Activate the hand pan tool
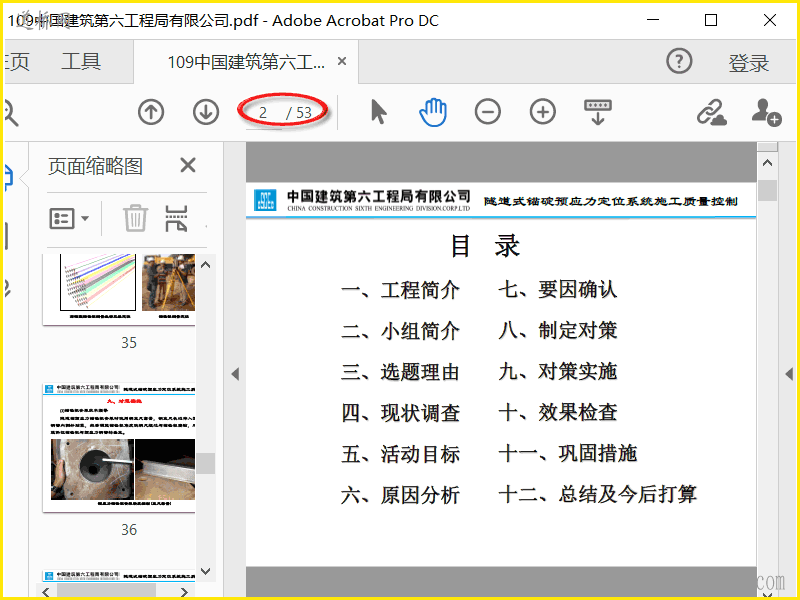The width and height of the screenshot is (800, 600). point(433,112)
